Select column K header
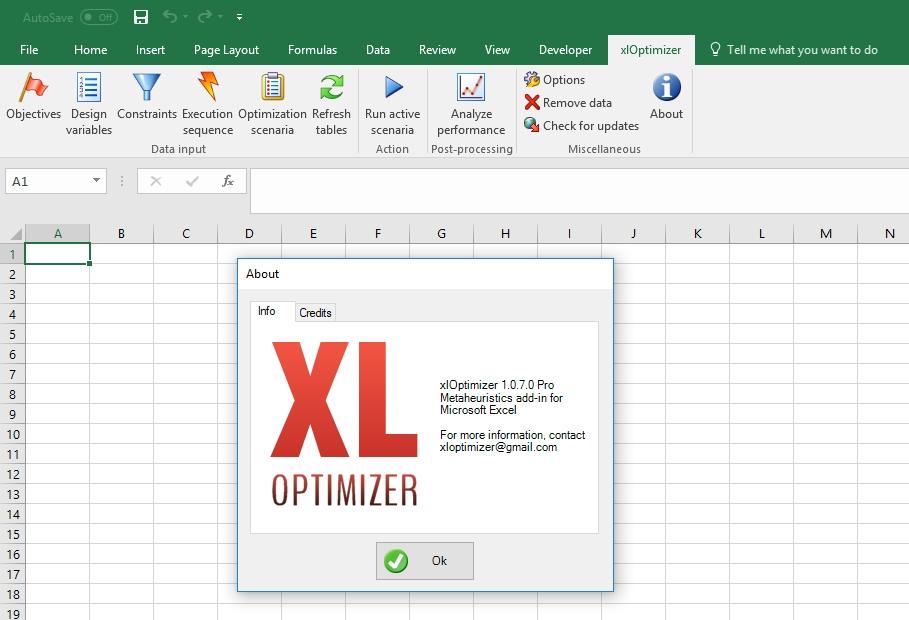The image size is (909, 620). [x=697, y=234]
